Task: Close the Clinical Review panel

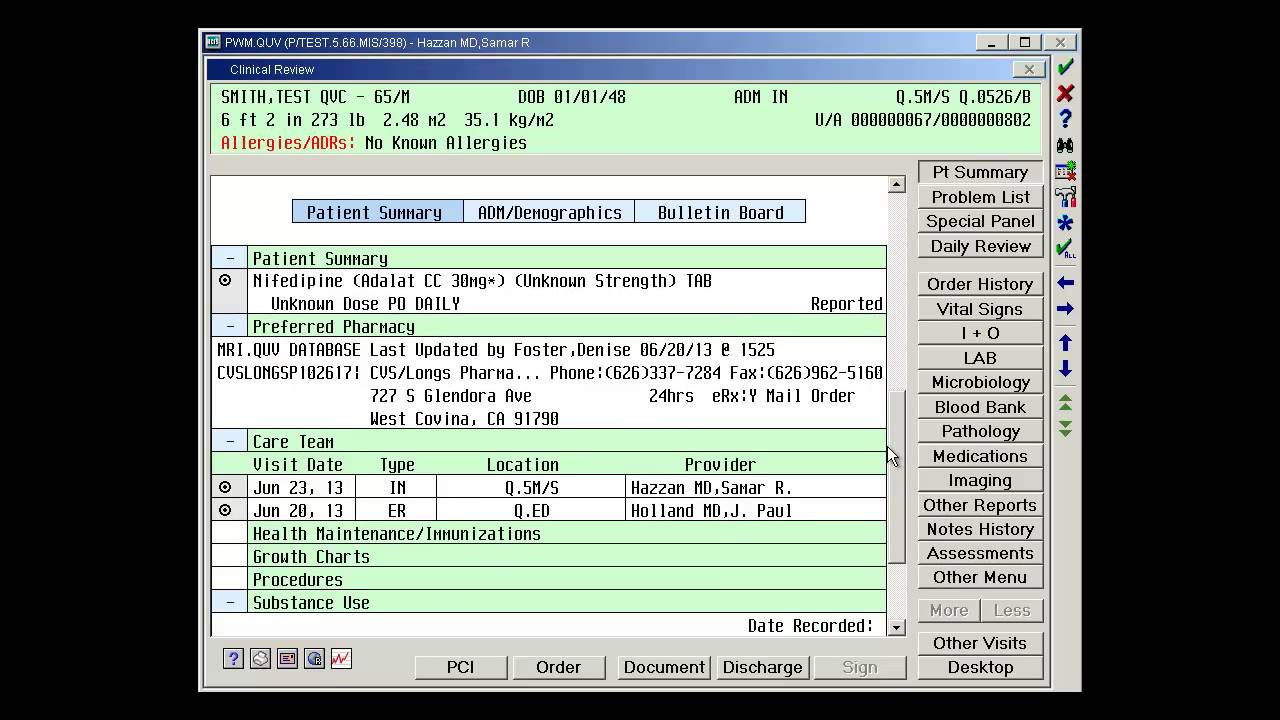Action: [x=1029, y=69]
